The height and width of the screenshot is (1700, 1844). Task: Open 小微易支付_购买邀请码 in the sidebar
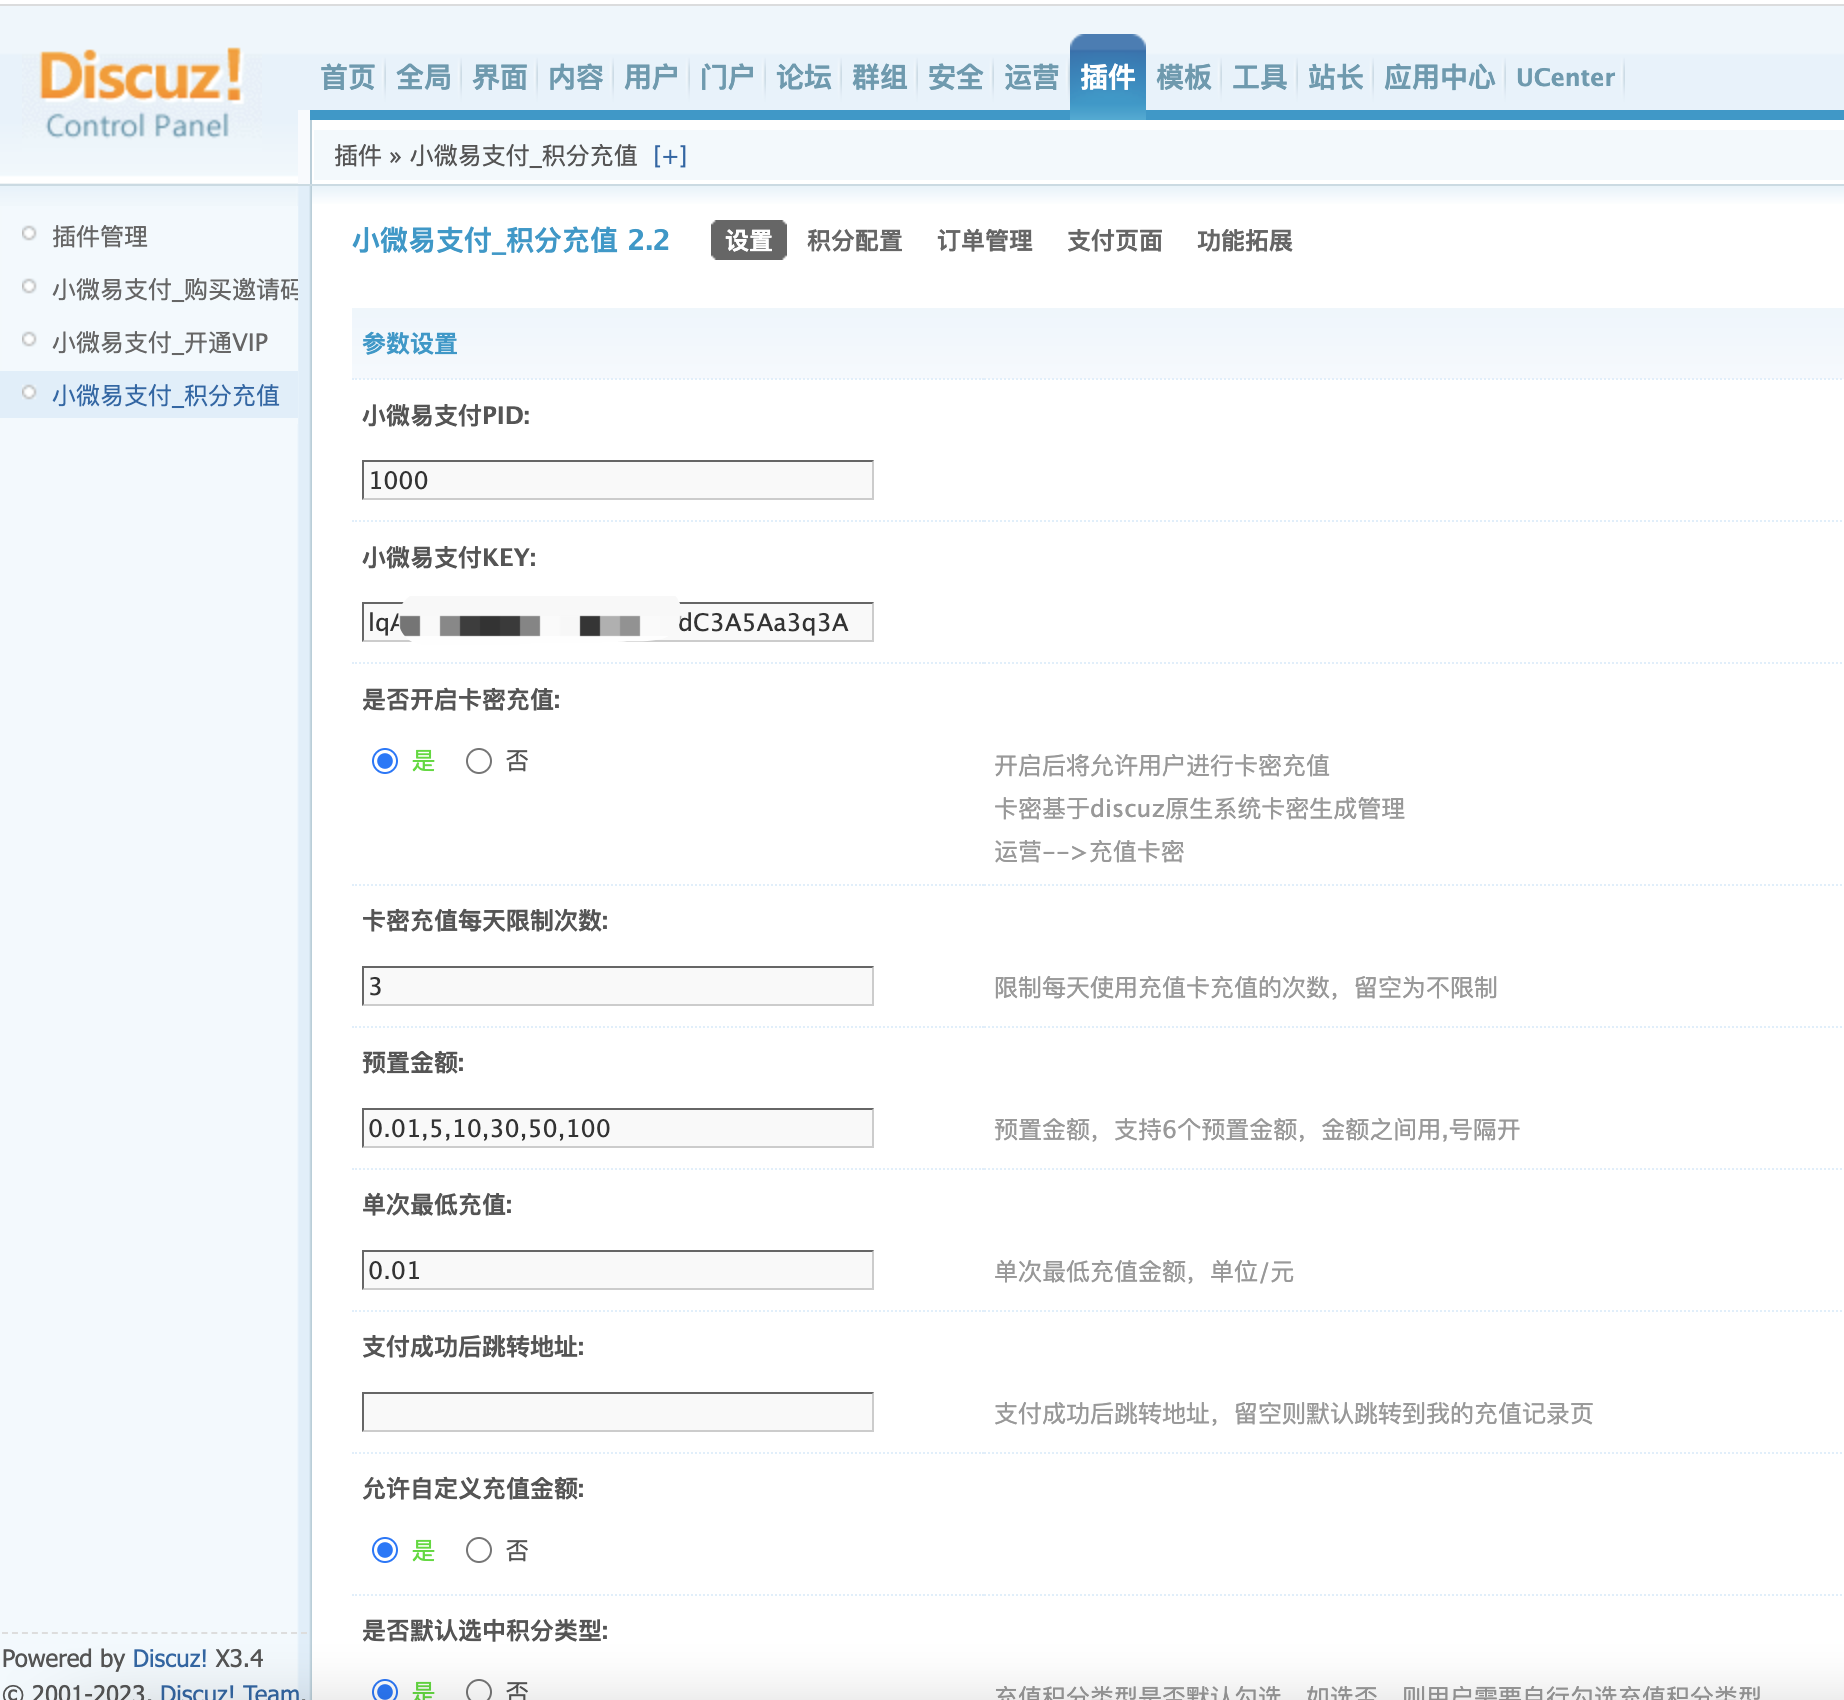pos(175,289)
